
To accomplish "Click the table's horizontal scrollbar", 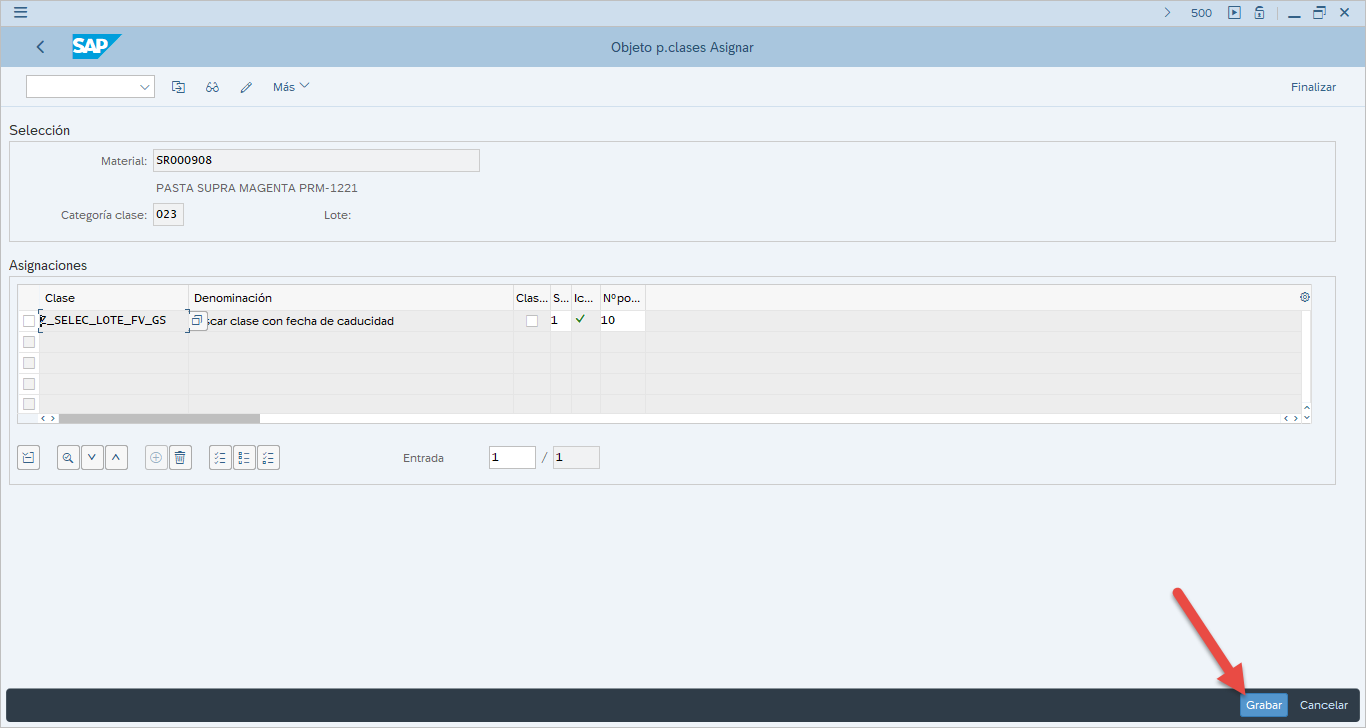I will point(159,418).
